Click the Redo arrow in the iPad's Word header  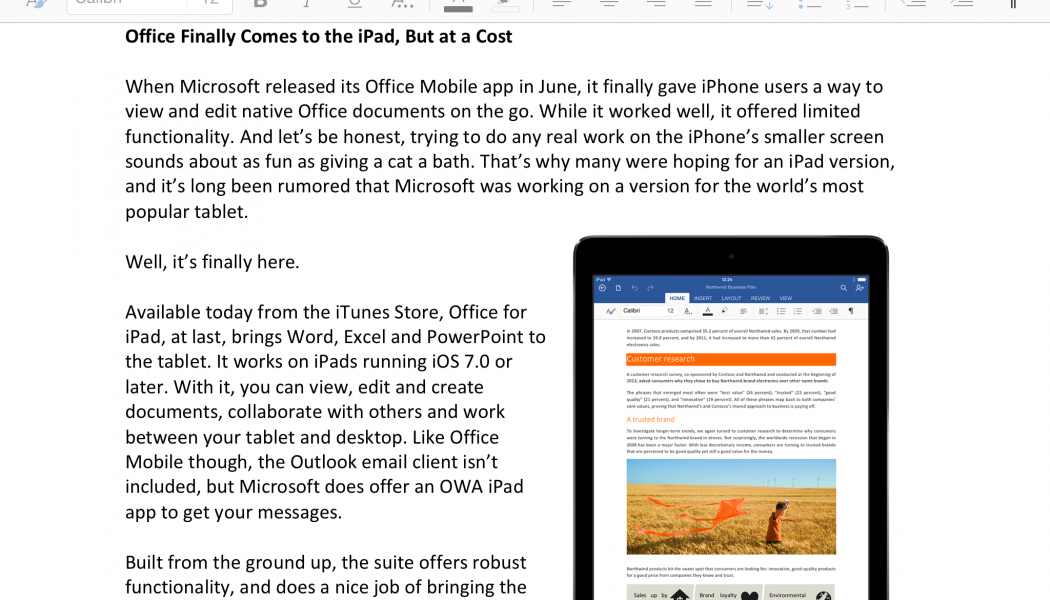(x=649, y=288)
